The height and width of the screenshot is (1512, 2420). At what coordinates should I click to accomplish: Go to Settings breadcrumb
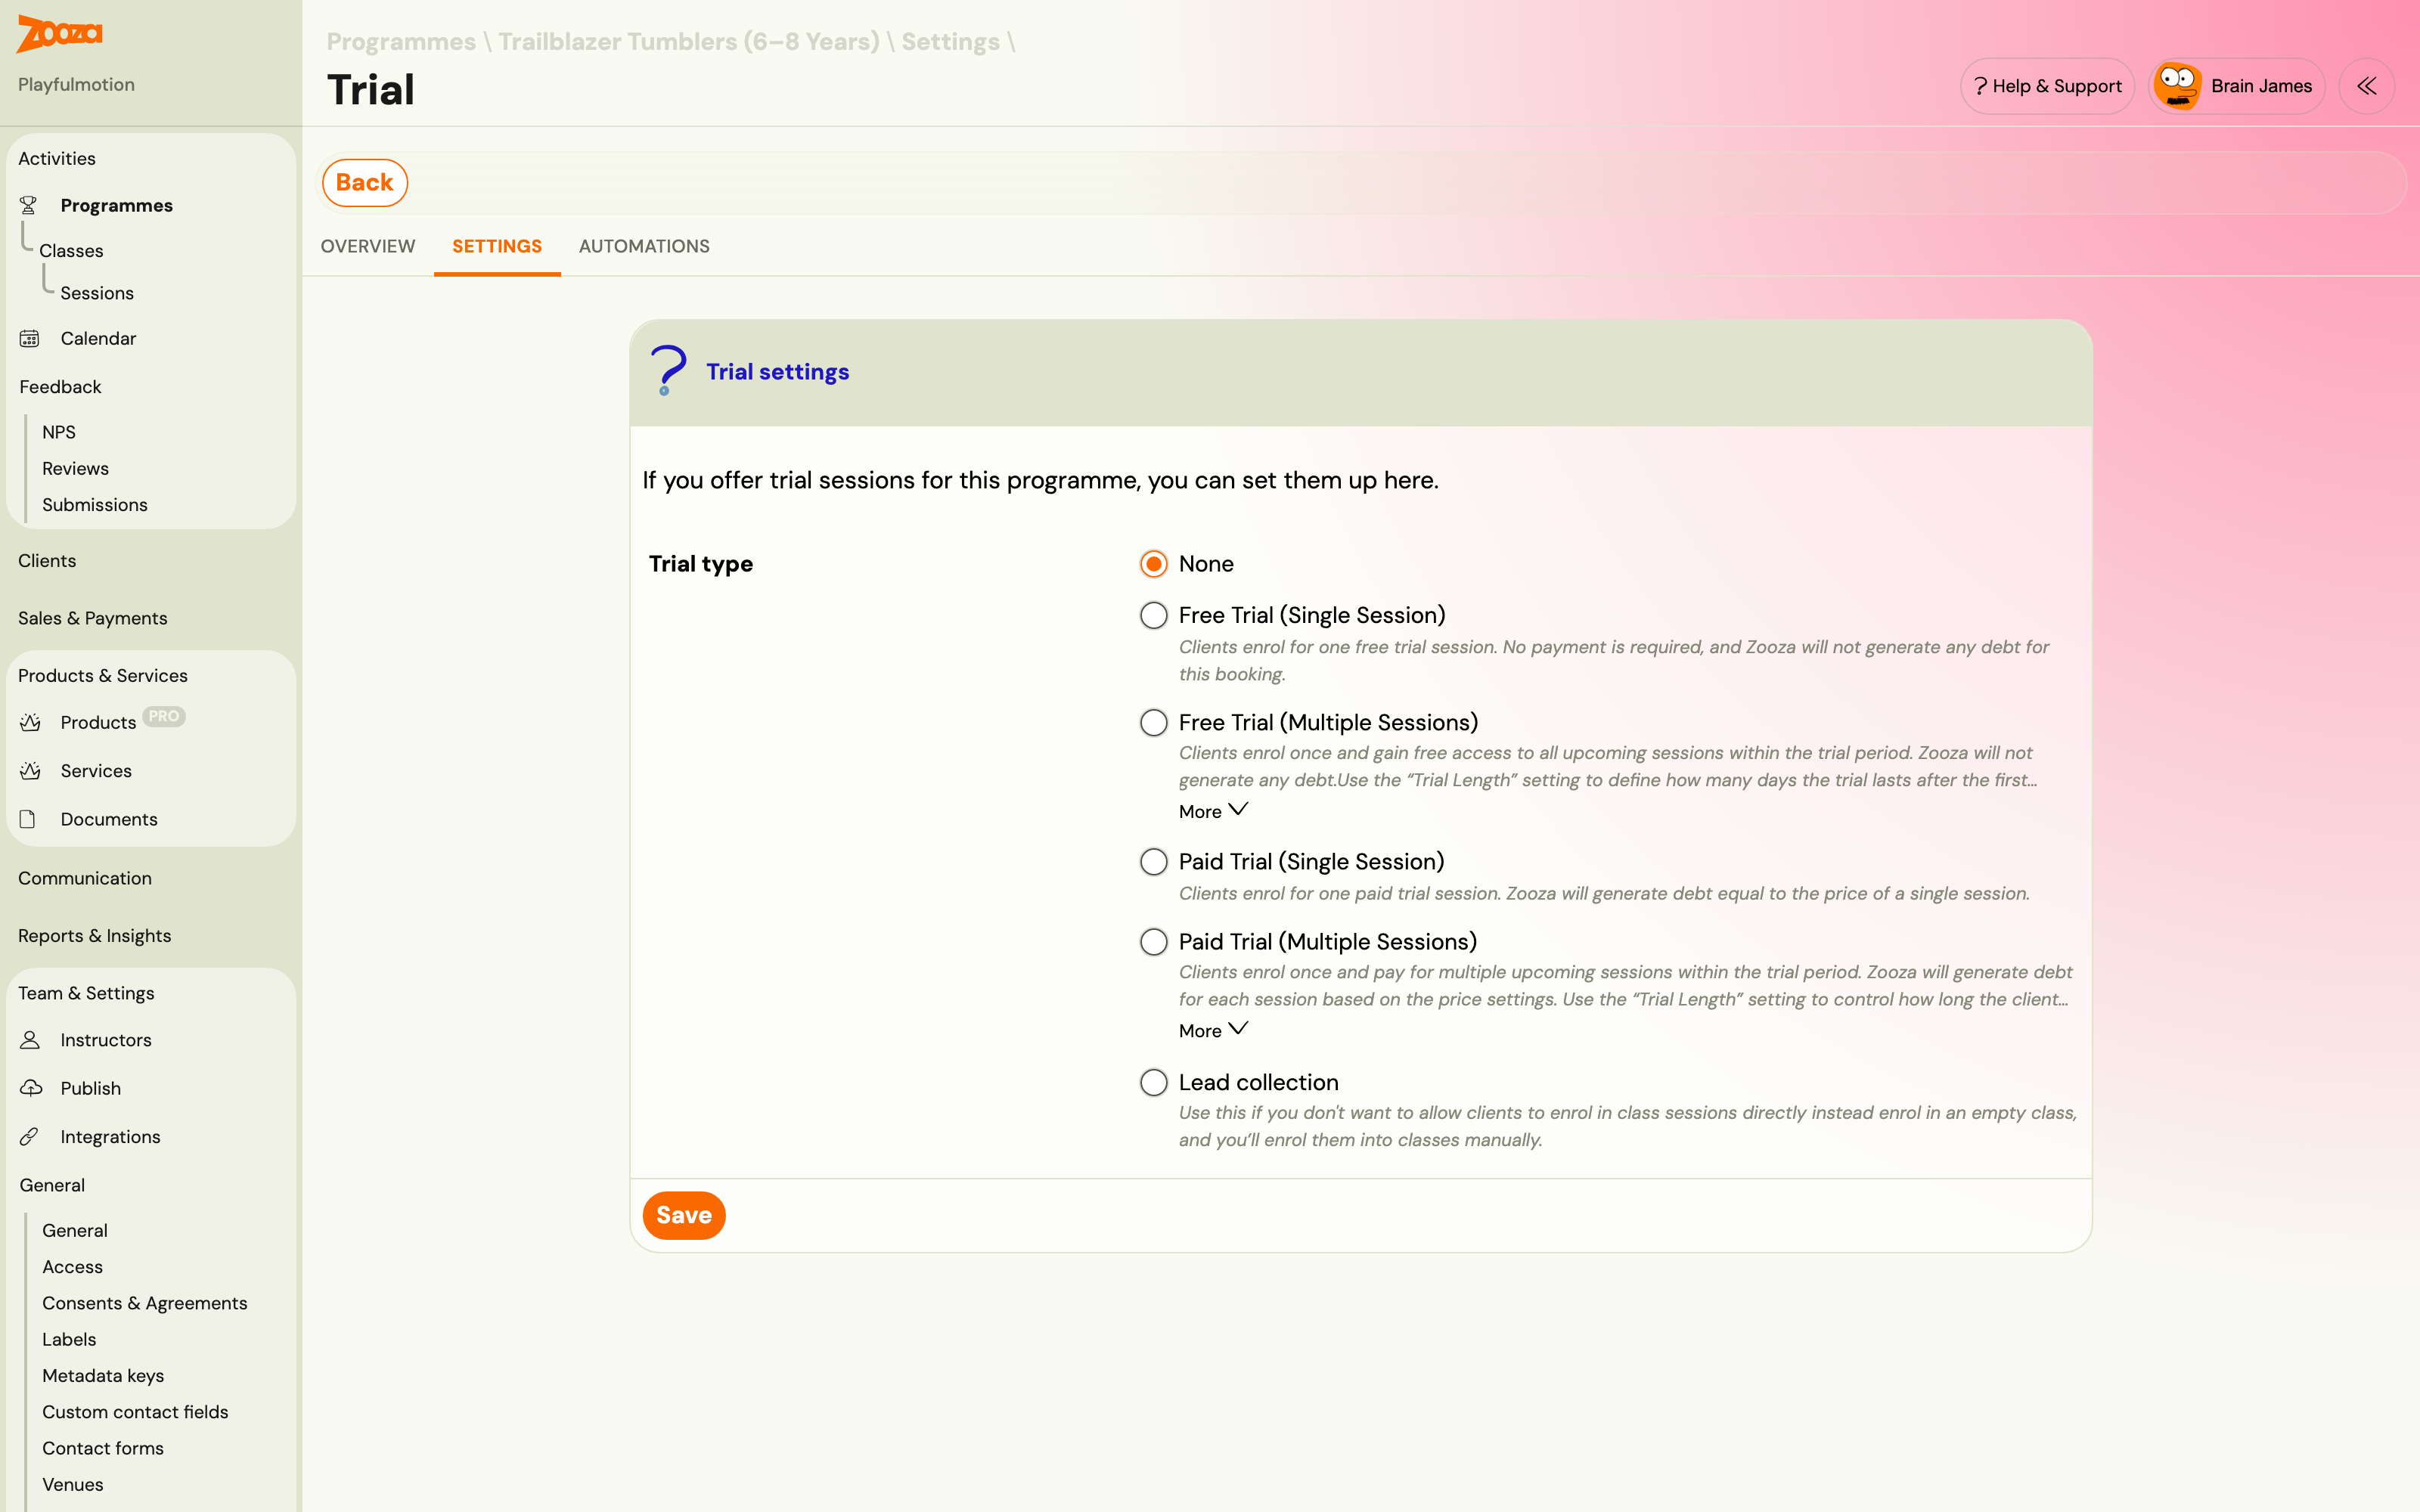tap(950, 41)
